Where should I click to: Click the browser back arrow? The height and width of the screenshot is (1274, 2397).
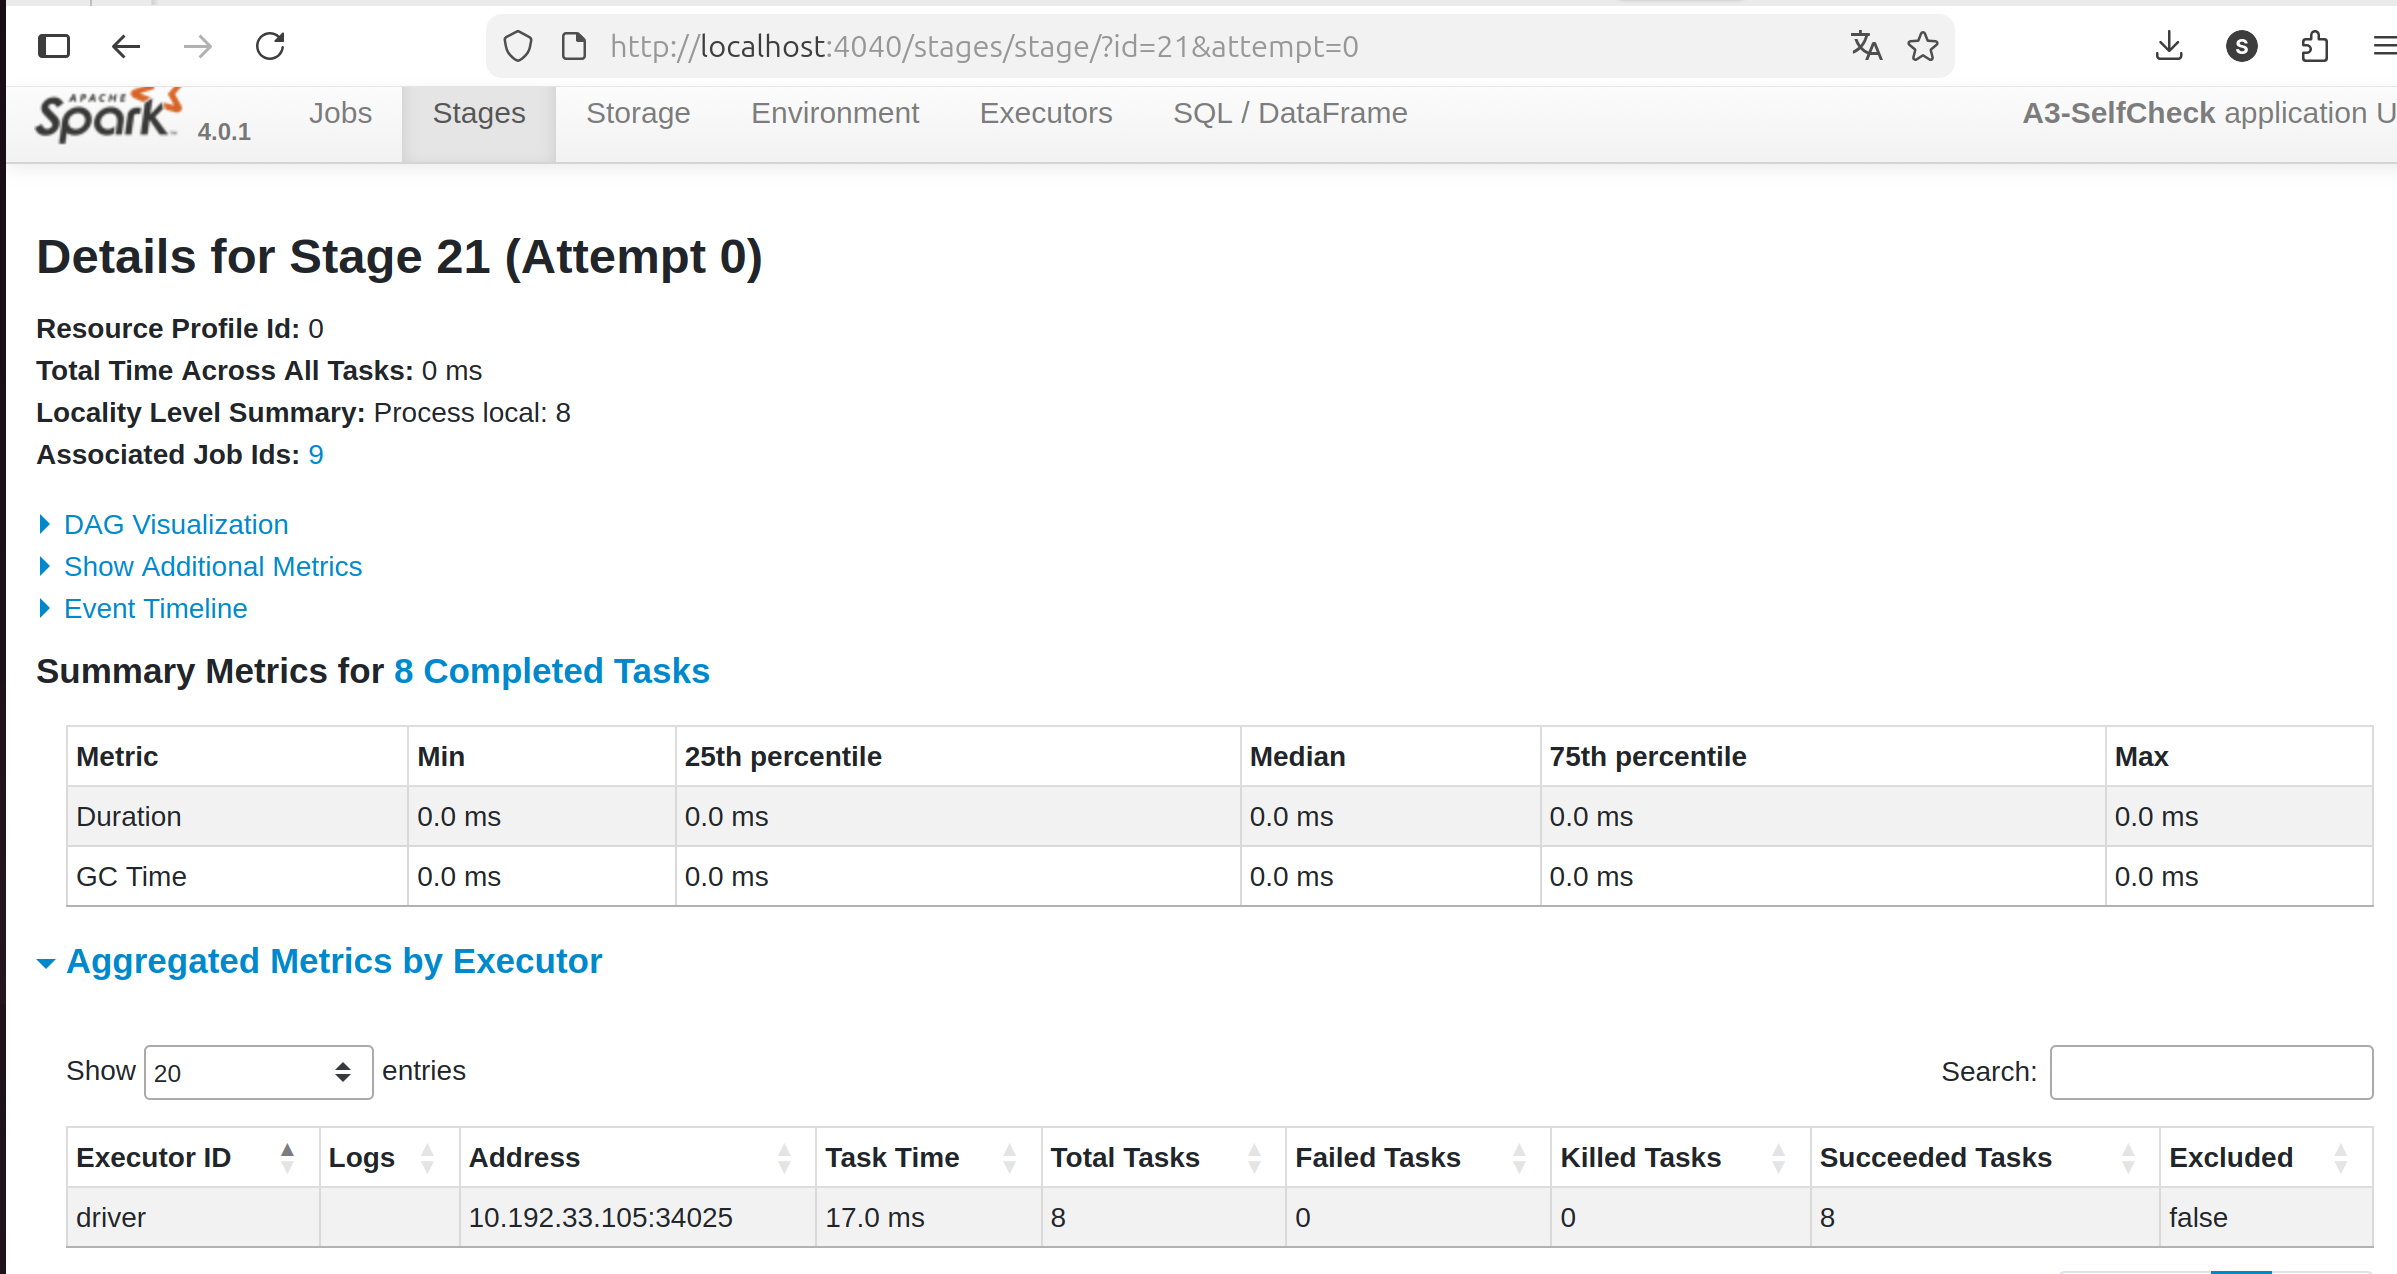[126, 46]
